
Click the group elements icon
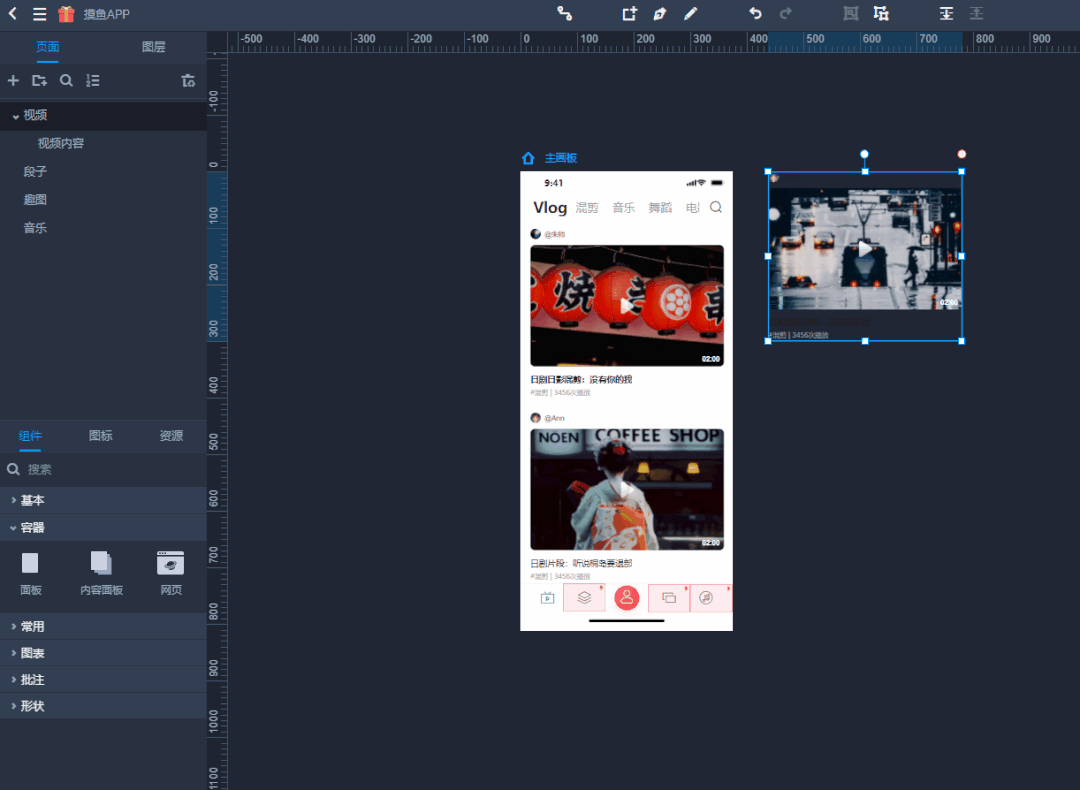pos(851,14)
